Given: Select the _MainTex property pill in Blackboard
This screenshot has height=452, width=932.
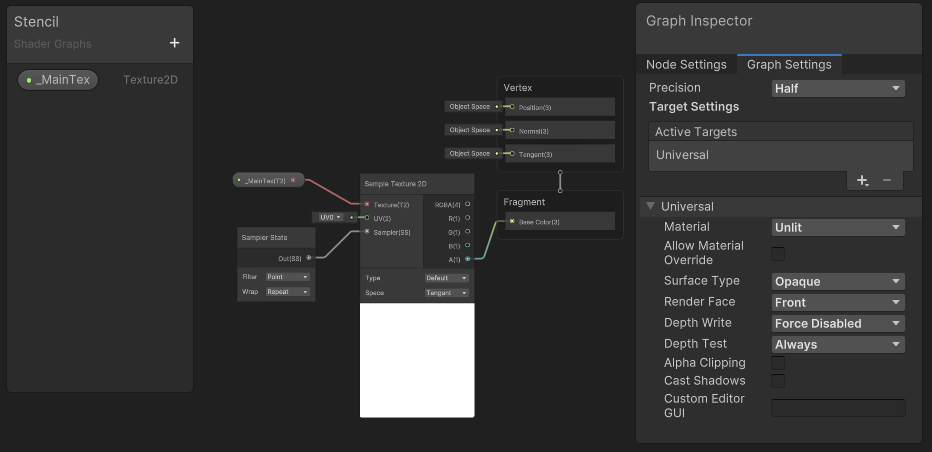Looking at the screenshot, I should point(58,80).
